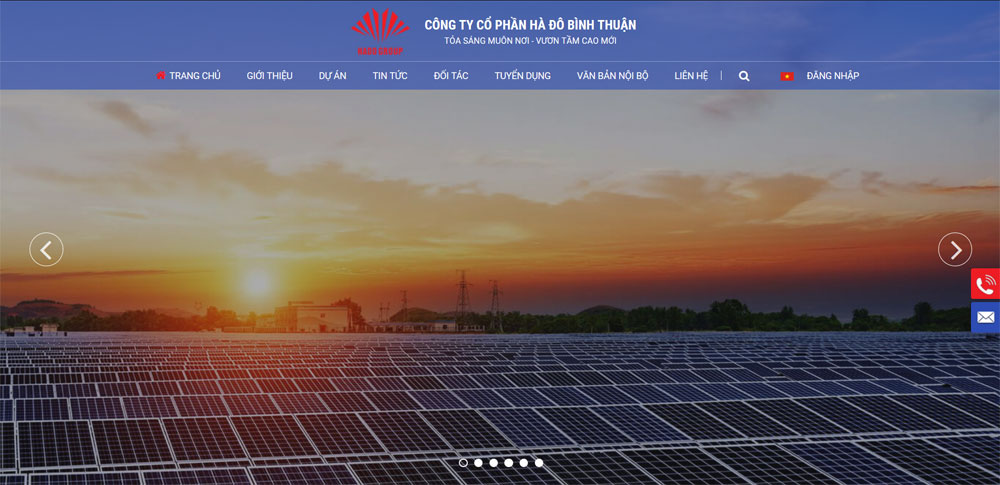Click the blue email envelope floating button
This screenshot has width=1000, height=485.
[985, 317]
